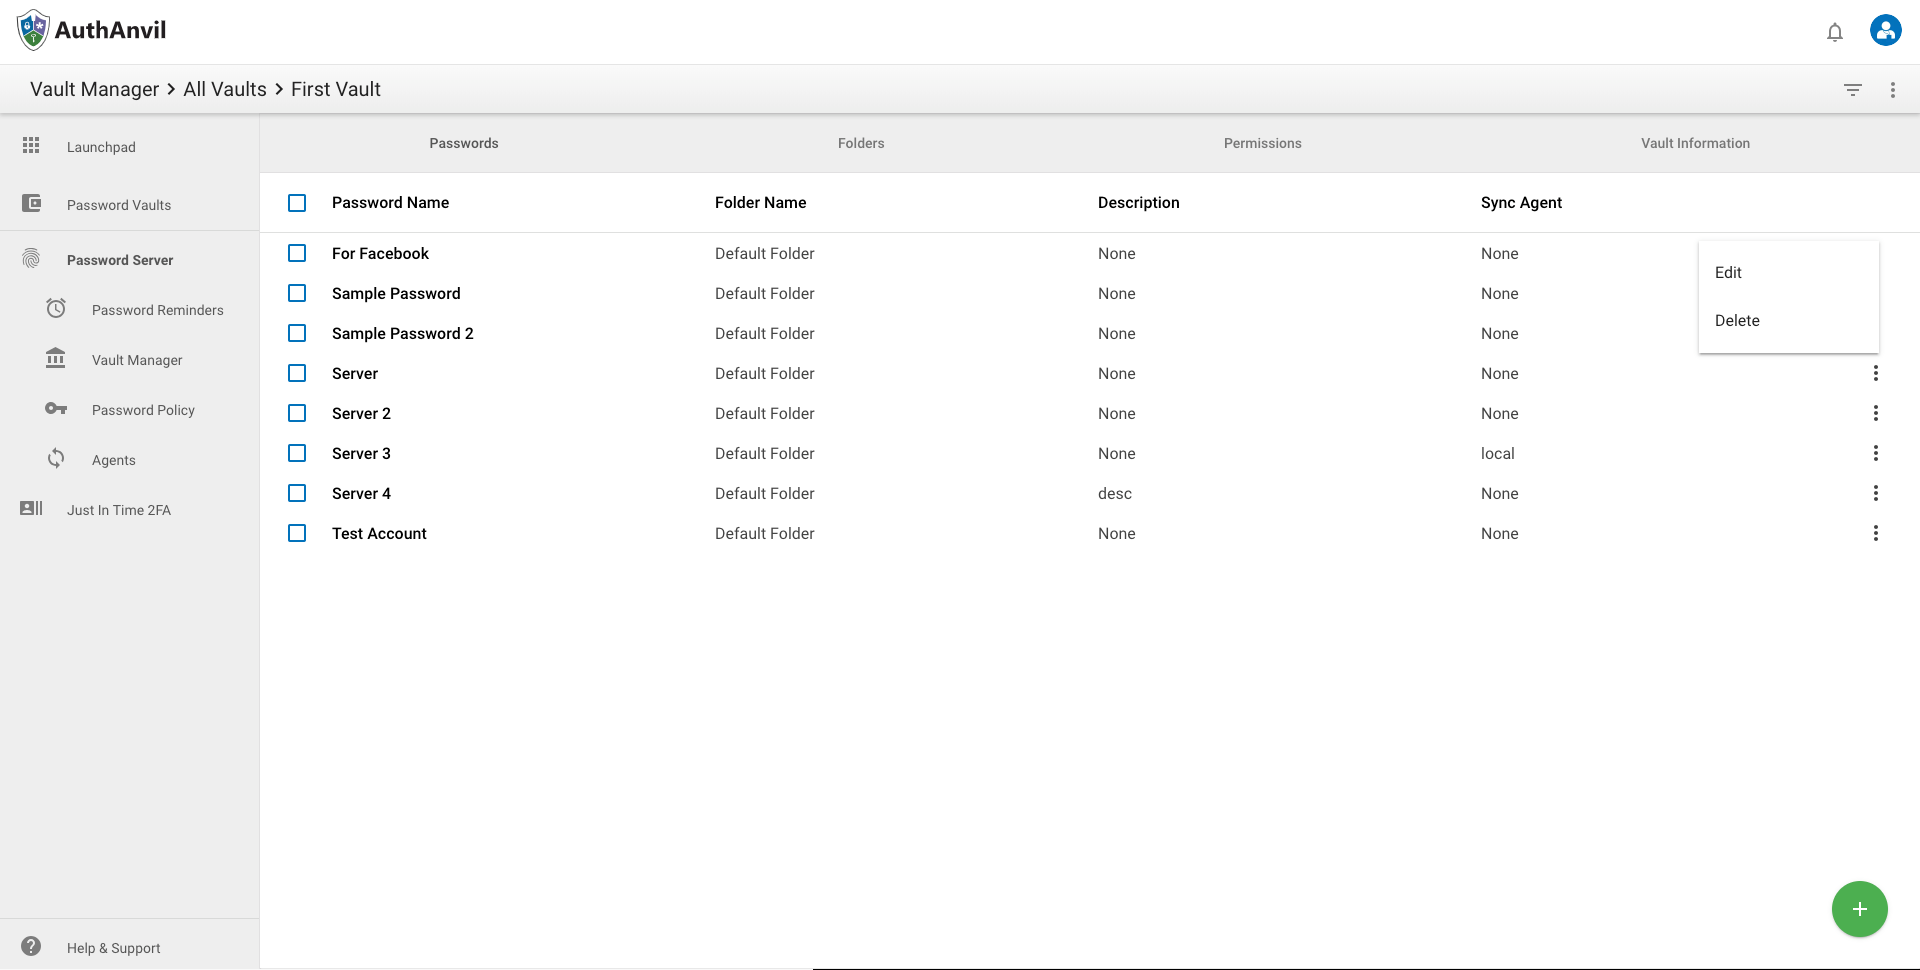This screenshot has height=970, width=1920.
Task: Check the Server row checkbox
Action: coord(297,373)
